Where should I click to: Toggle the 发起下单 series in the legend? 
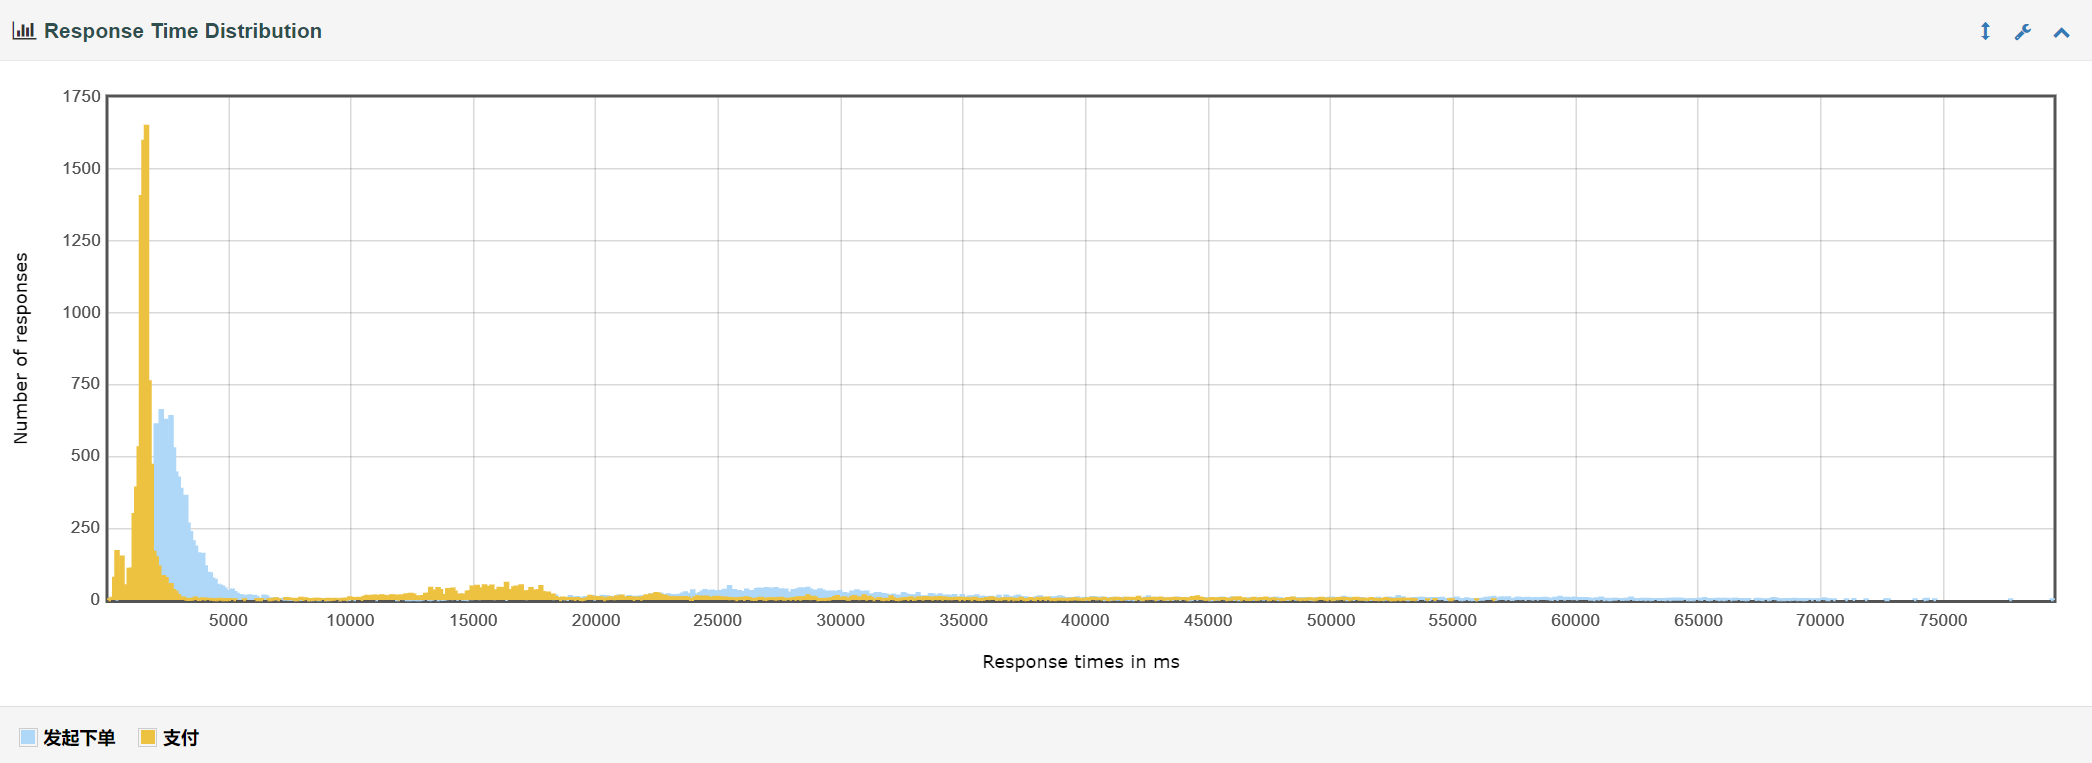pos(79,738)
